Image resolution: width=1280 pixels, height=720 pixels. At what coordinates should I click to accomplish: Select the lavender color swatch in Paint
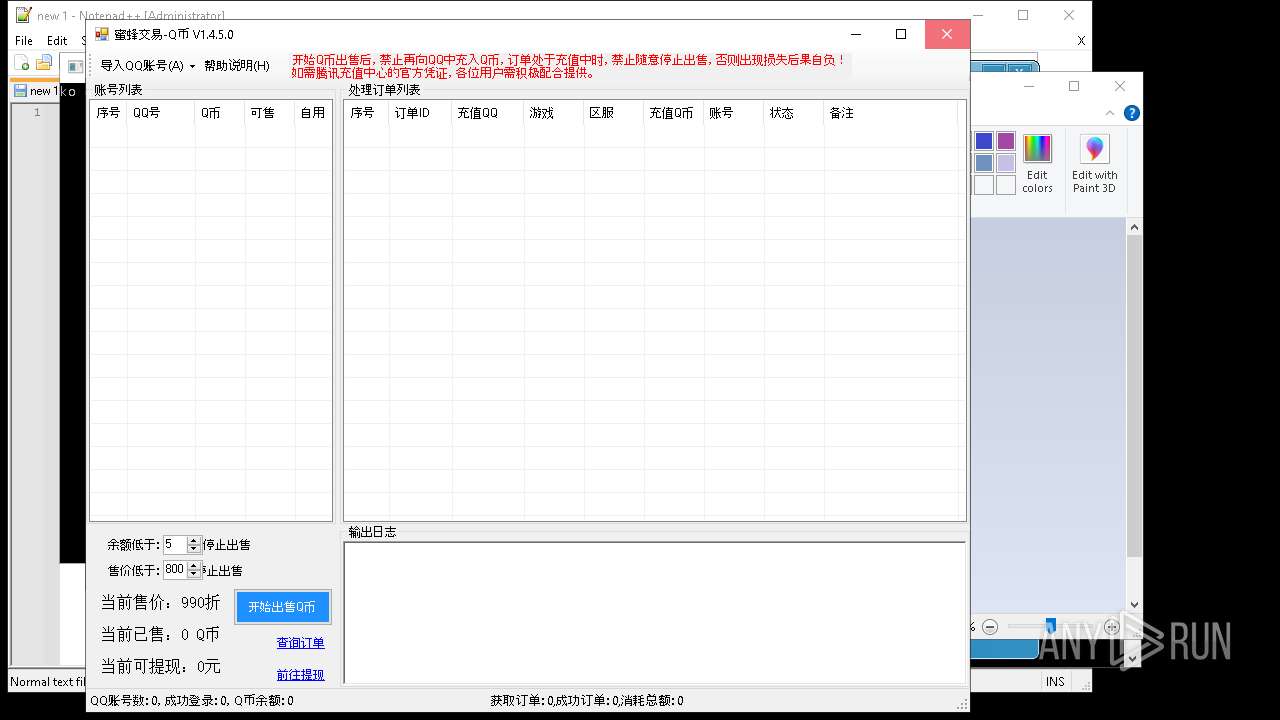[x=1006, y=163]
